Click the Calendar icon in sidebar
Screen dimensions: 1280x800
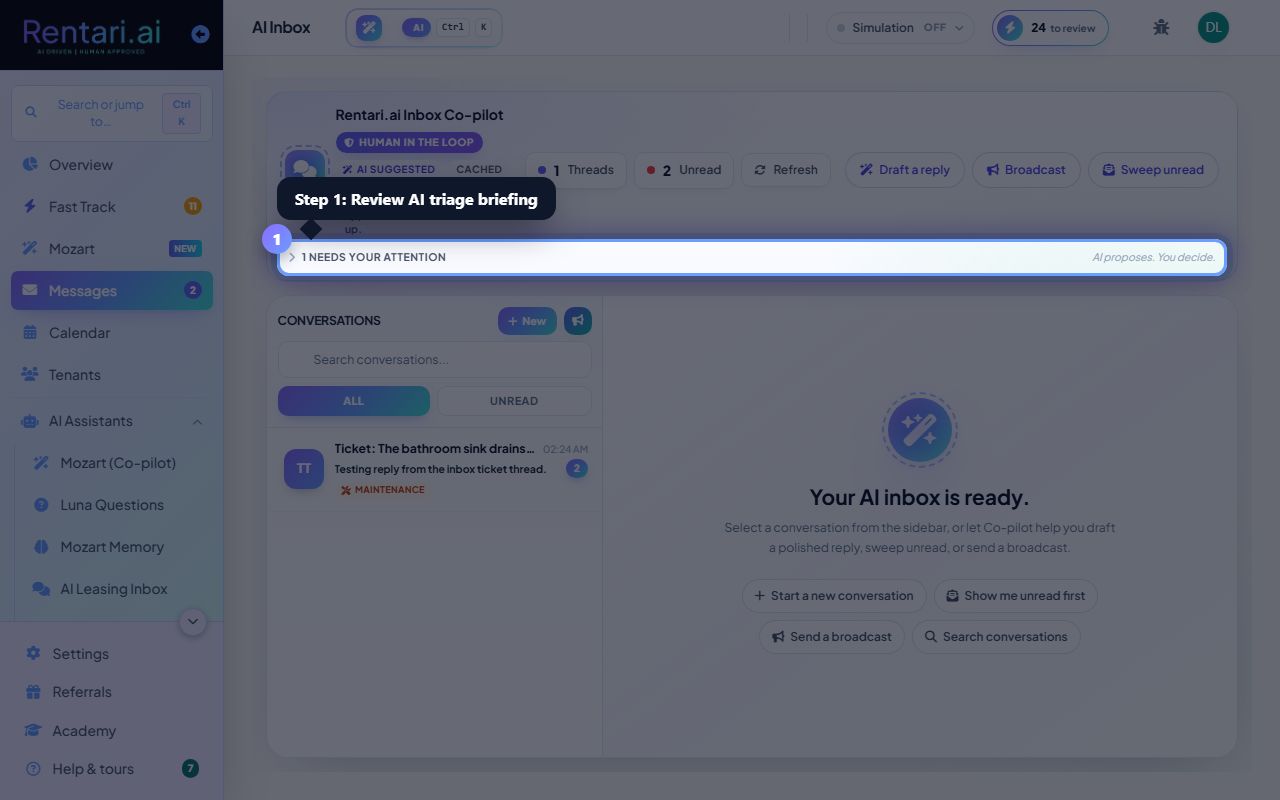[30, 333]
